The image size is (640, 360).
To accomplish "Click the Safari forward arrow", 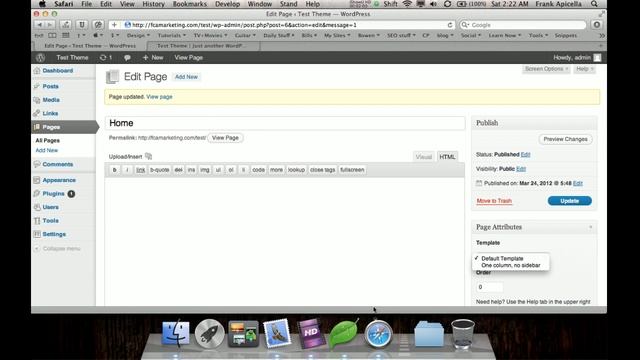I will (49, 25).
